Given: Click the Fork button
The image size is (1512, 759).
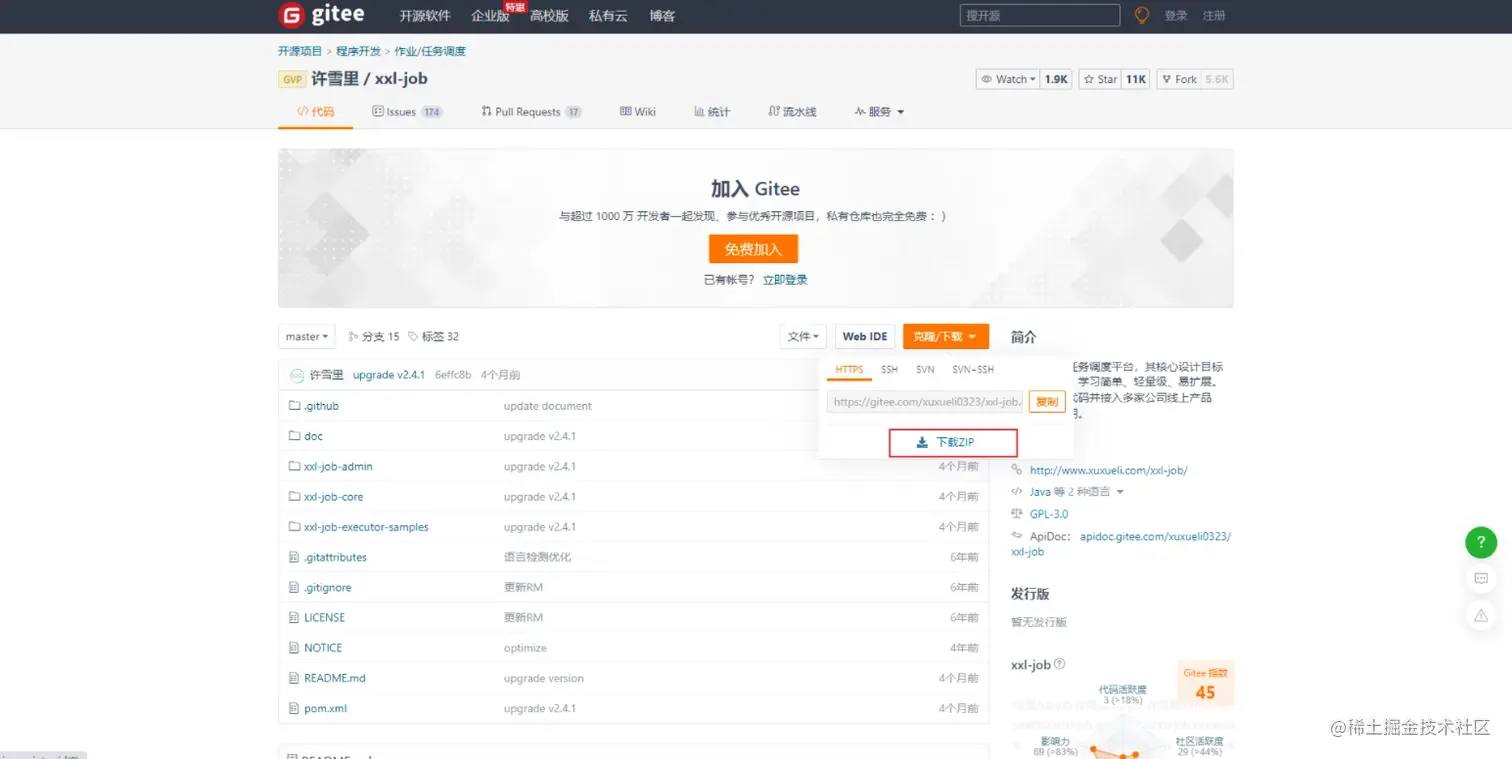Looking at the screenshot, I should pos(1180,79).
